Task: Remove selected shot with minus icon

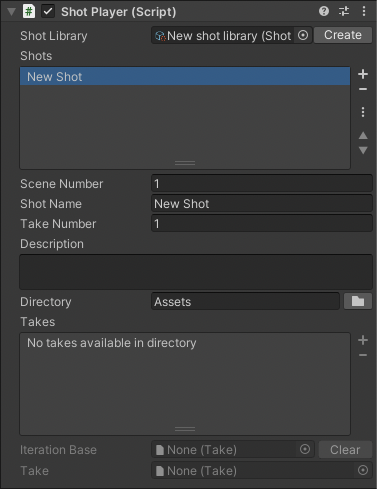Action: pyautogui.click(x=363, y=89)
